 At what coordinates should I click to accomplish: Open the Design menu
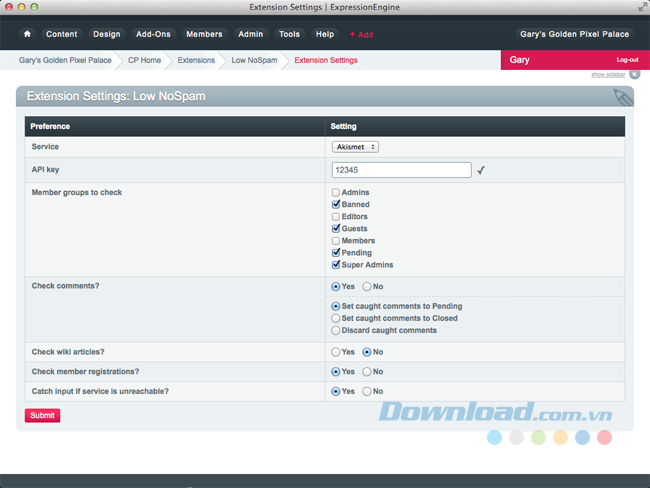pyautogui.click(x=107, y=34)
